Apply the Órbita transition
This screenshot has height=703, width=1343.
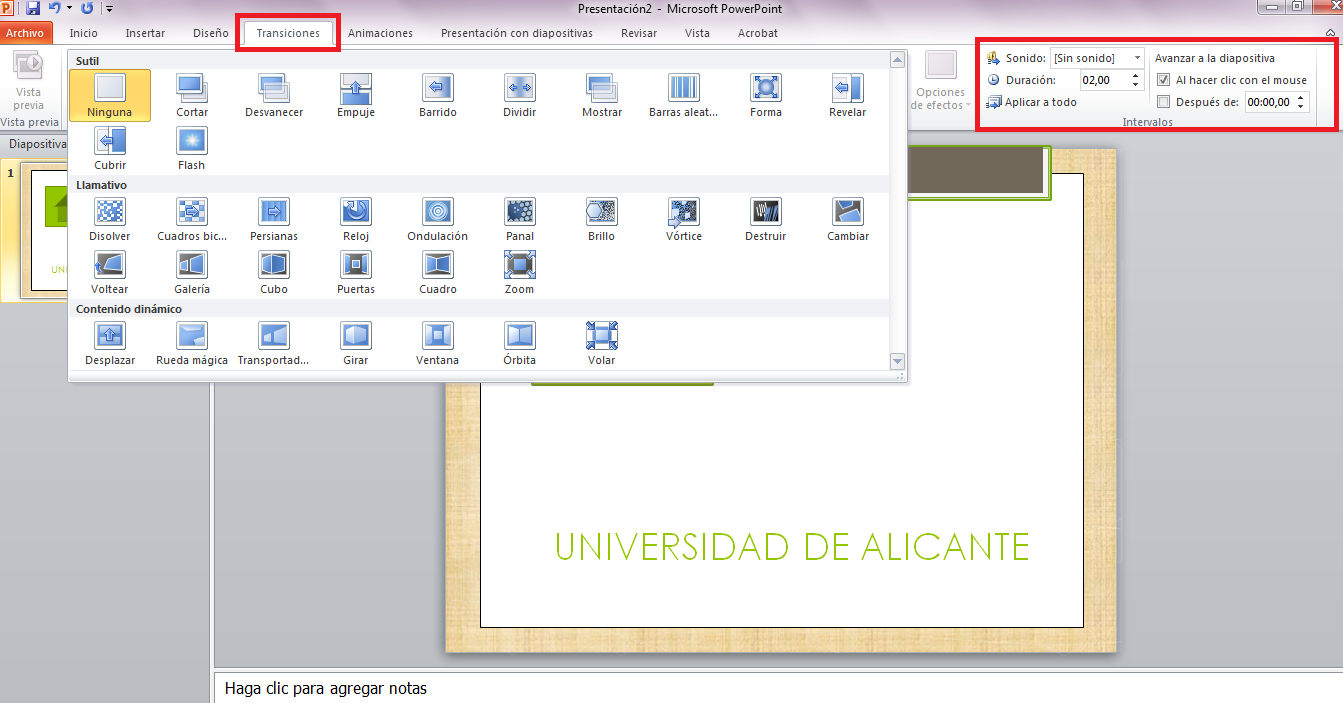pos(520,343)
